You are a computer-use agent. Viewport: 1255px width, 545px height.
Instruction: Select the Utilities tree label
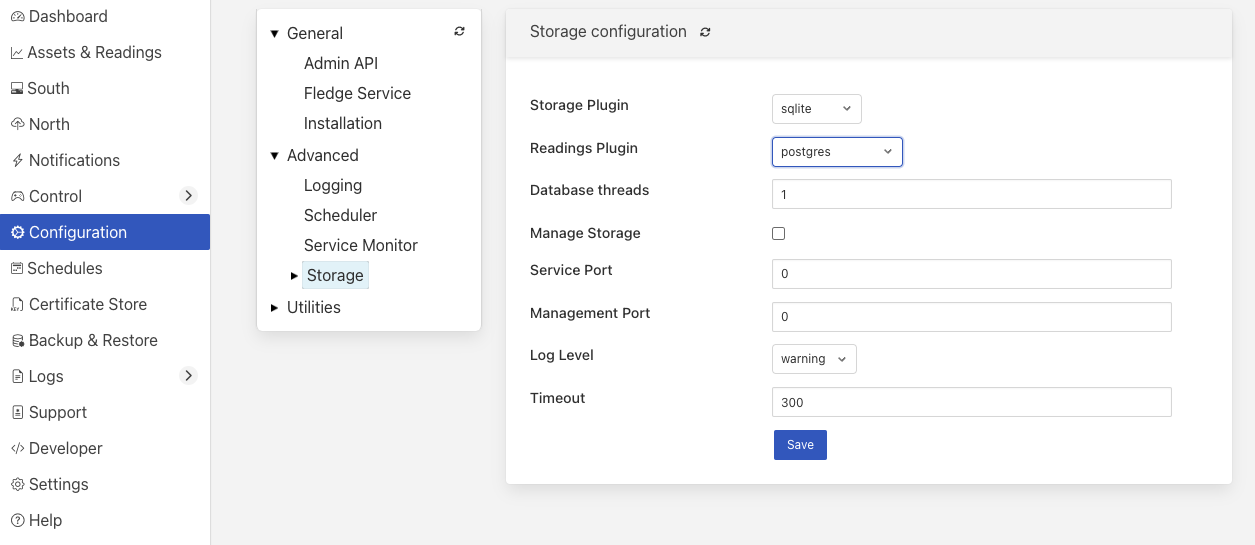[314, 307]
